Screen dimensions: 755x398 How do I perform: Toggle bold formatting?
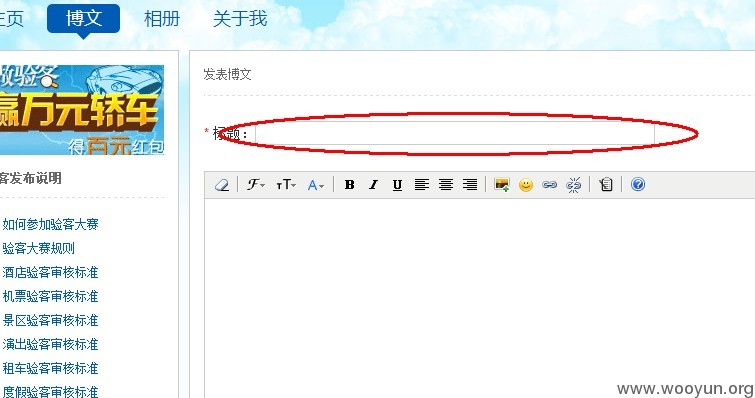[x=350, y=185]
